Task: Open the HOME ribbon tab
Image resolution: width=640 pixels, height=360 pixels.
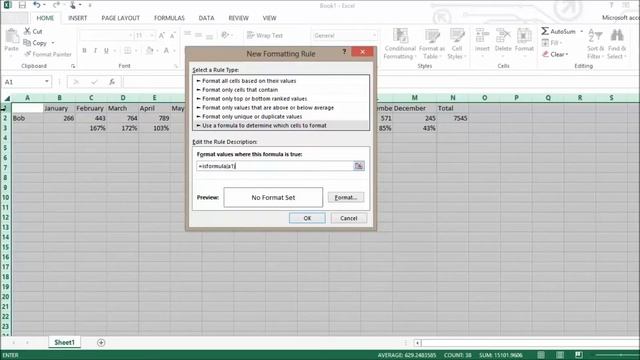Action: click(x=45, y=18)
